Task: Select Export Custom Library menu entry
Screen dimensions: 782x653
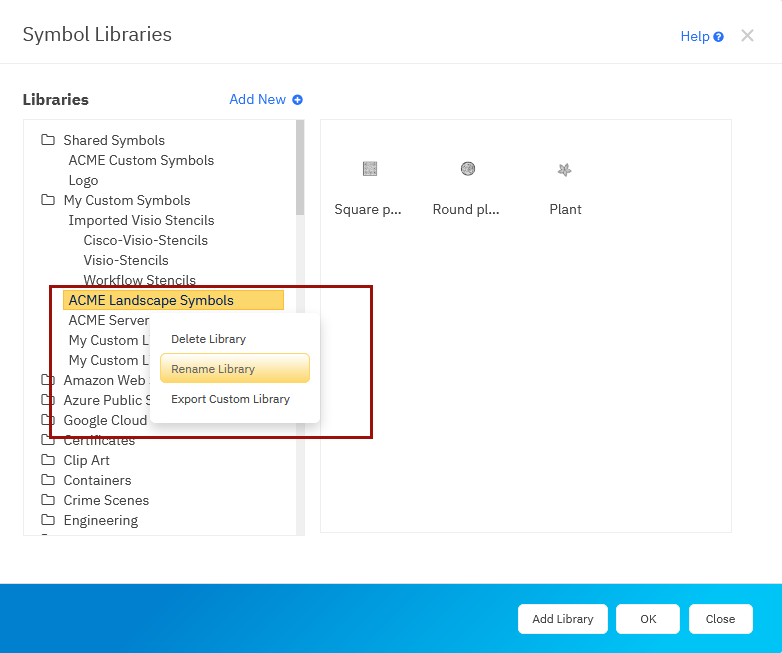Action: 230,399
